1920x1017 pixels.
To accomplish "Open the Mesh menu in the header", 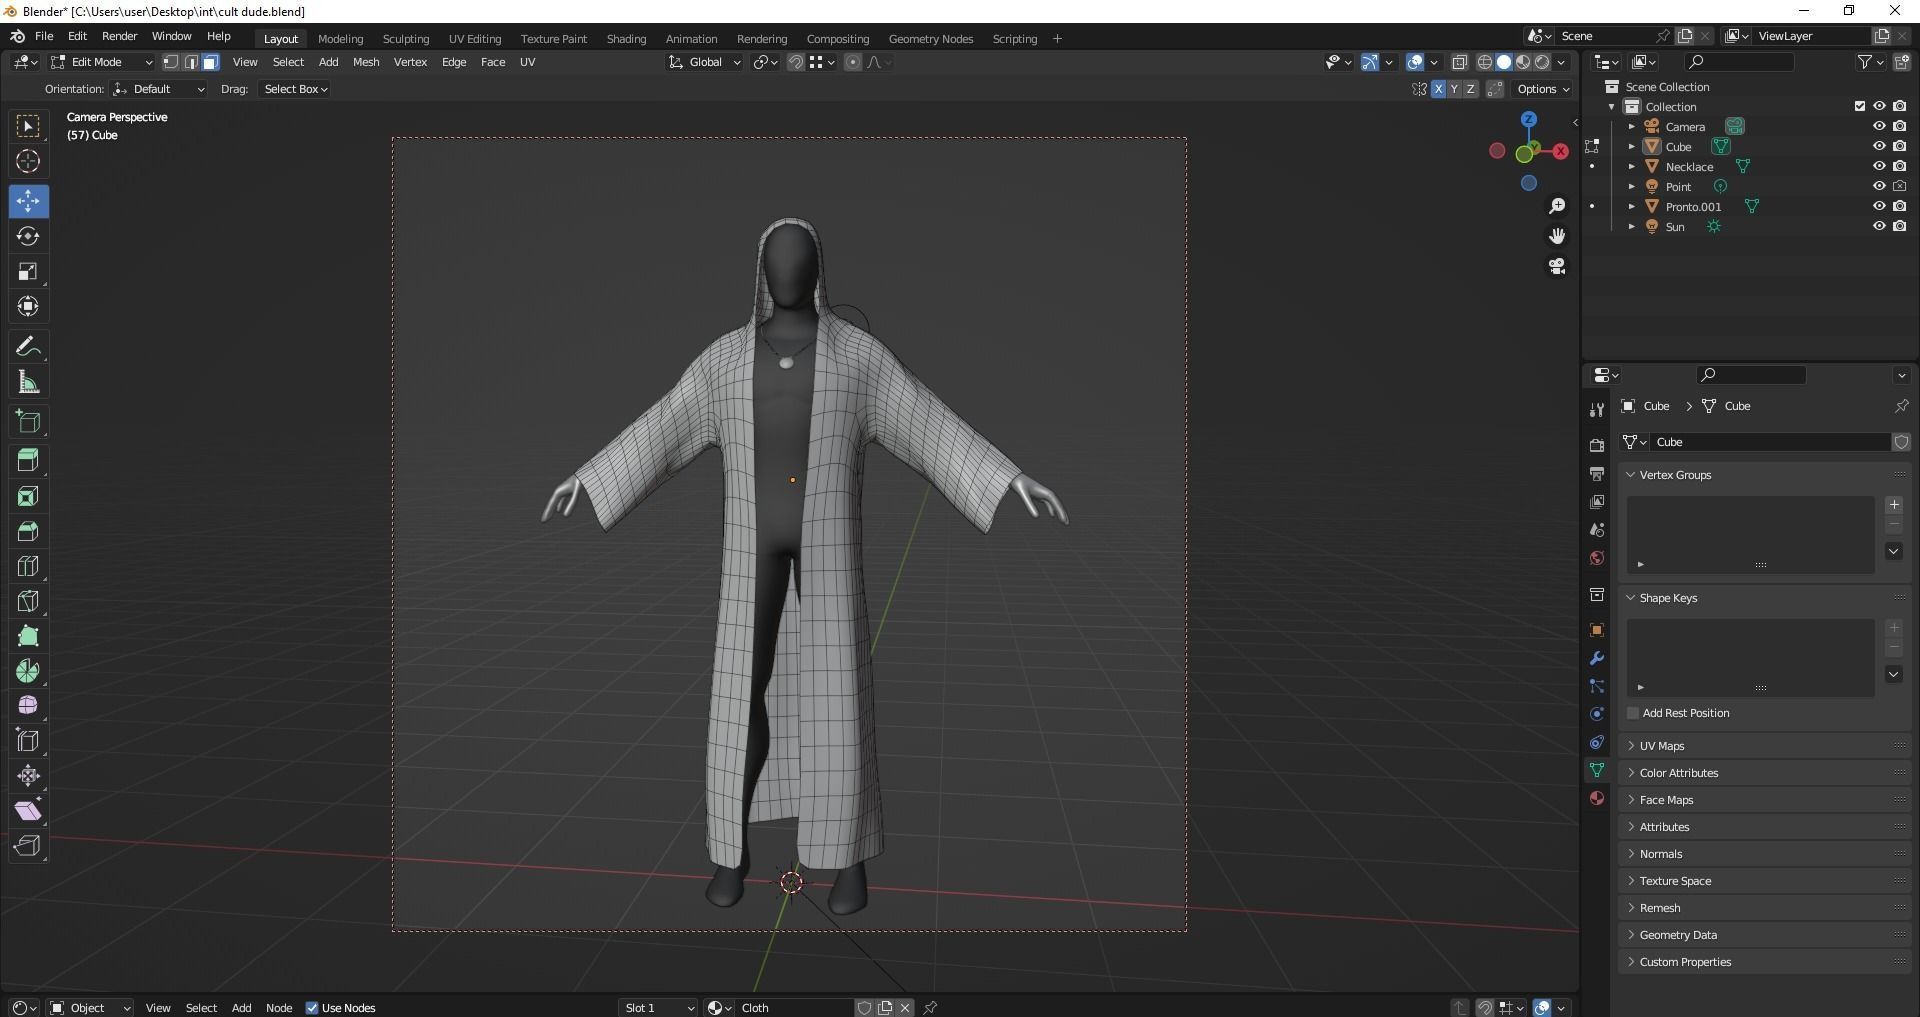I will [x=366, y=62].
